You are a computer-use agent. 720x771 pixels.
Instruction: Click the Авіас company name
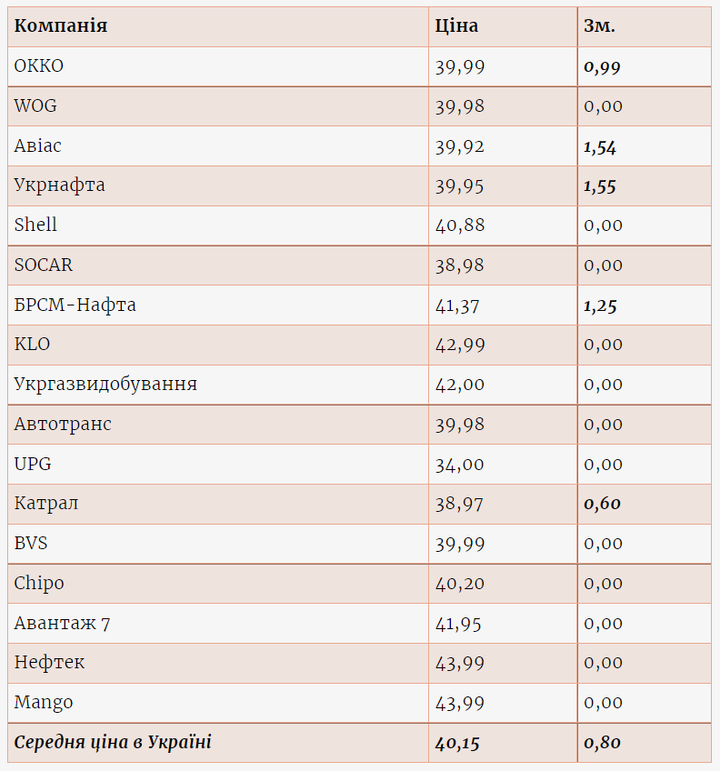38,146
